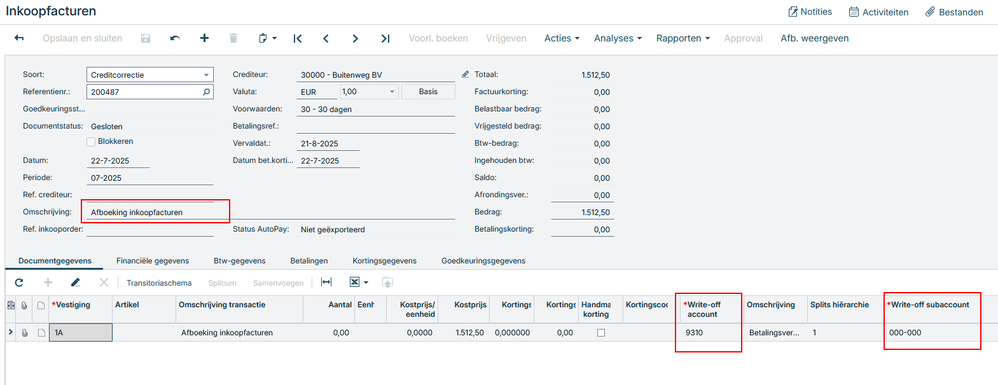Click Write-off subaccount cell 000-000
The width and height of the screenshot is (998, 385).
point(931,333)
